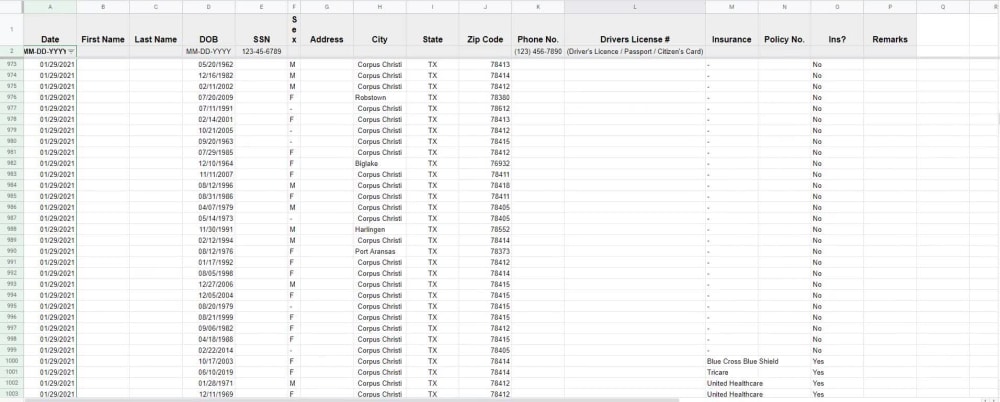Select zip code cell 78373
The width and height of the screenshot is (1000, 402).
tap(485, 251)
